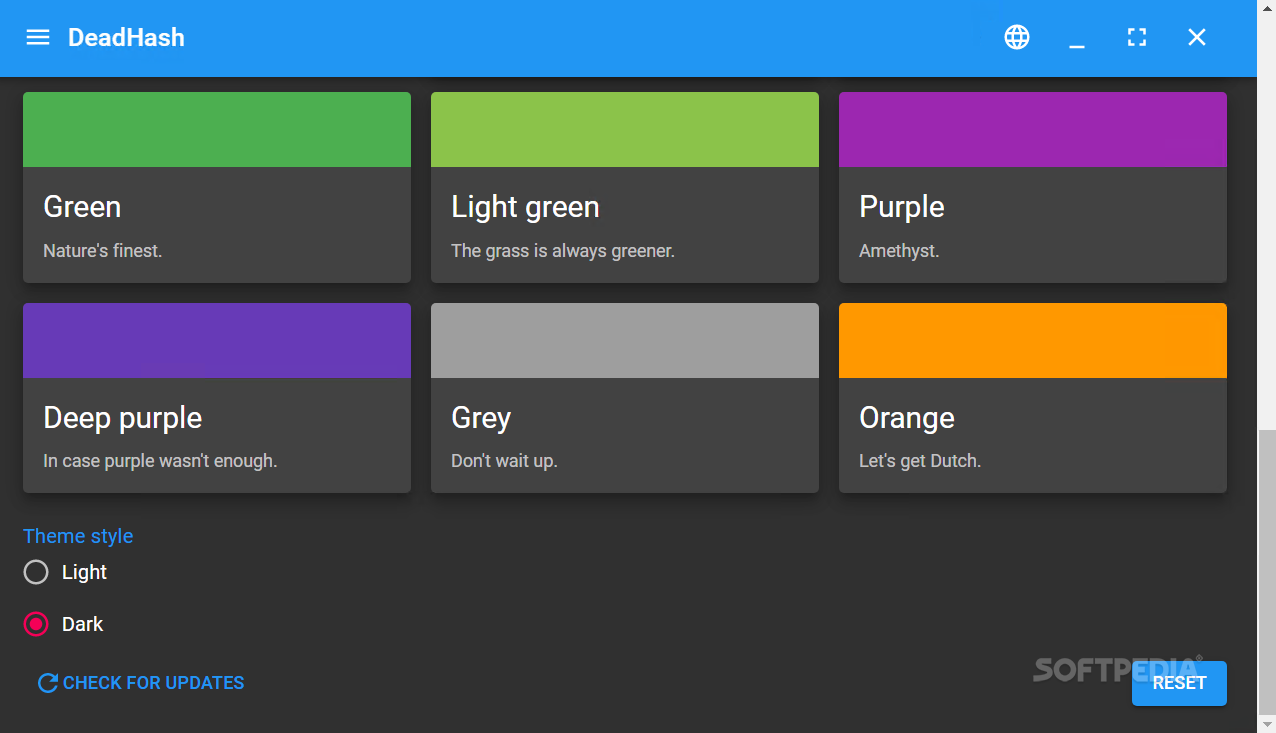
Task: Click the DeadHash title text
Action: [x=126, y=38]
